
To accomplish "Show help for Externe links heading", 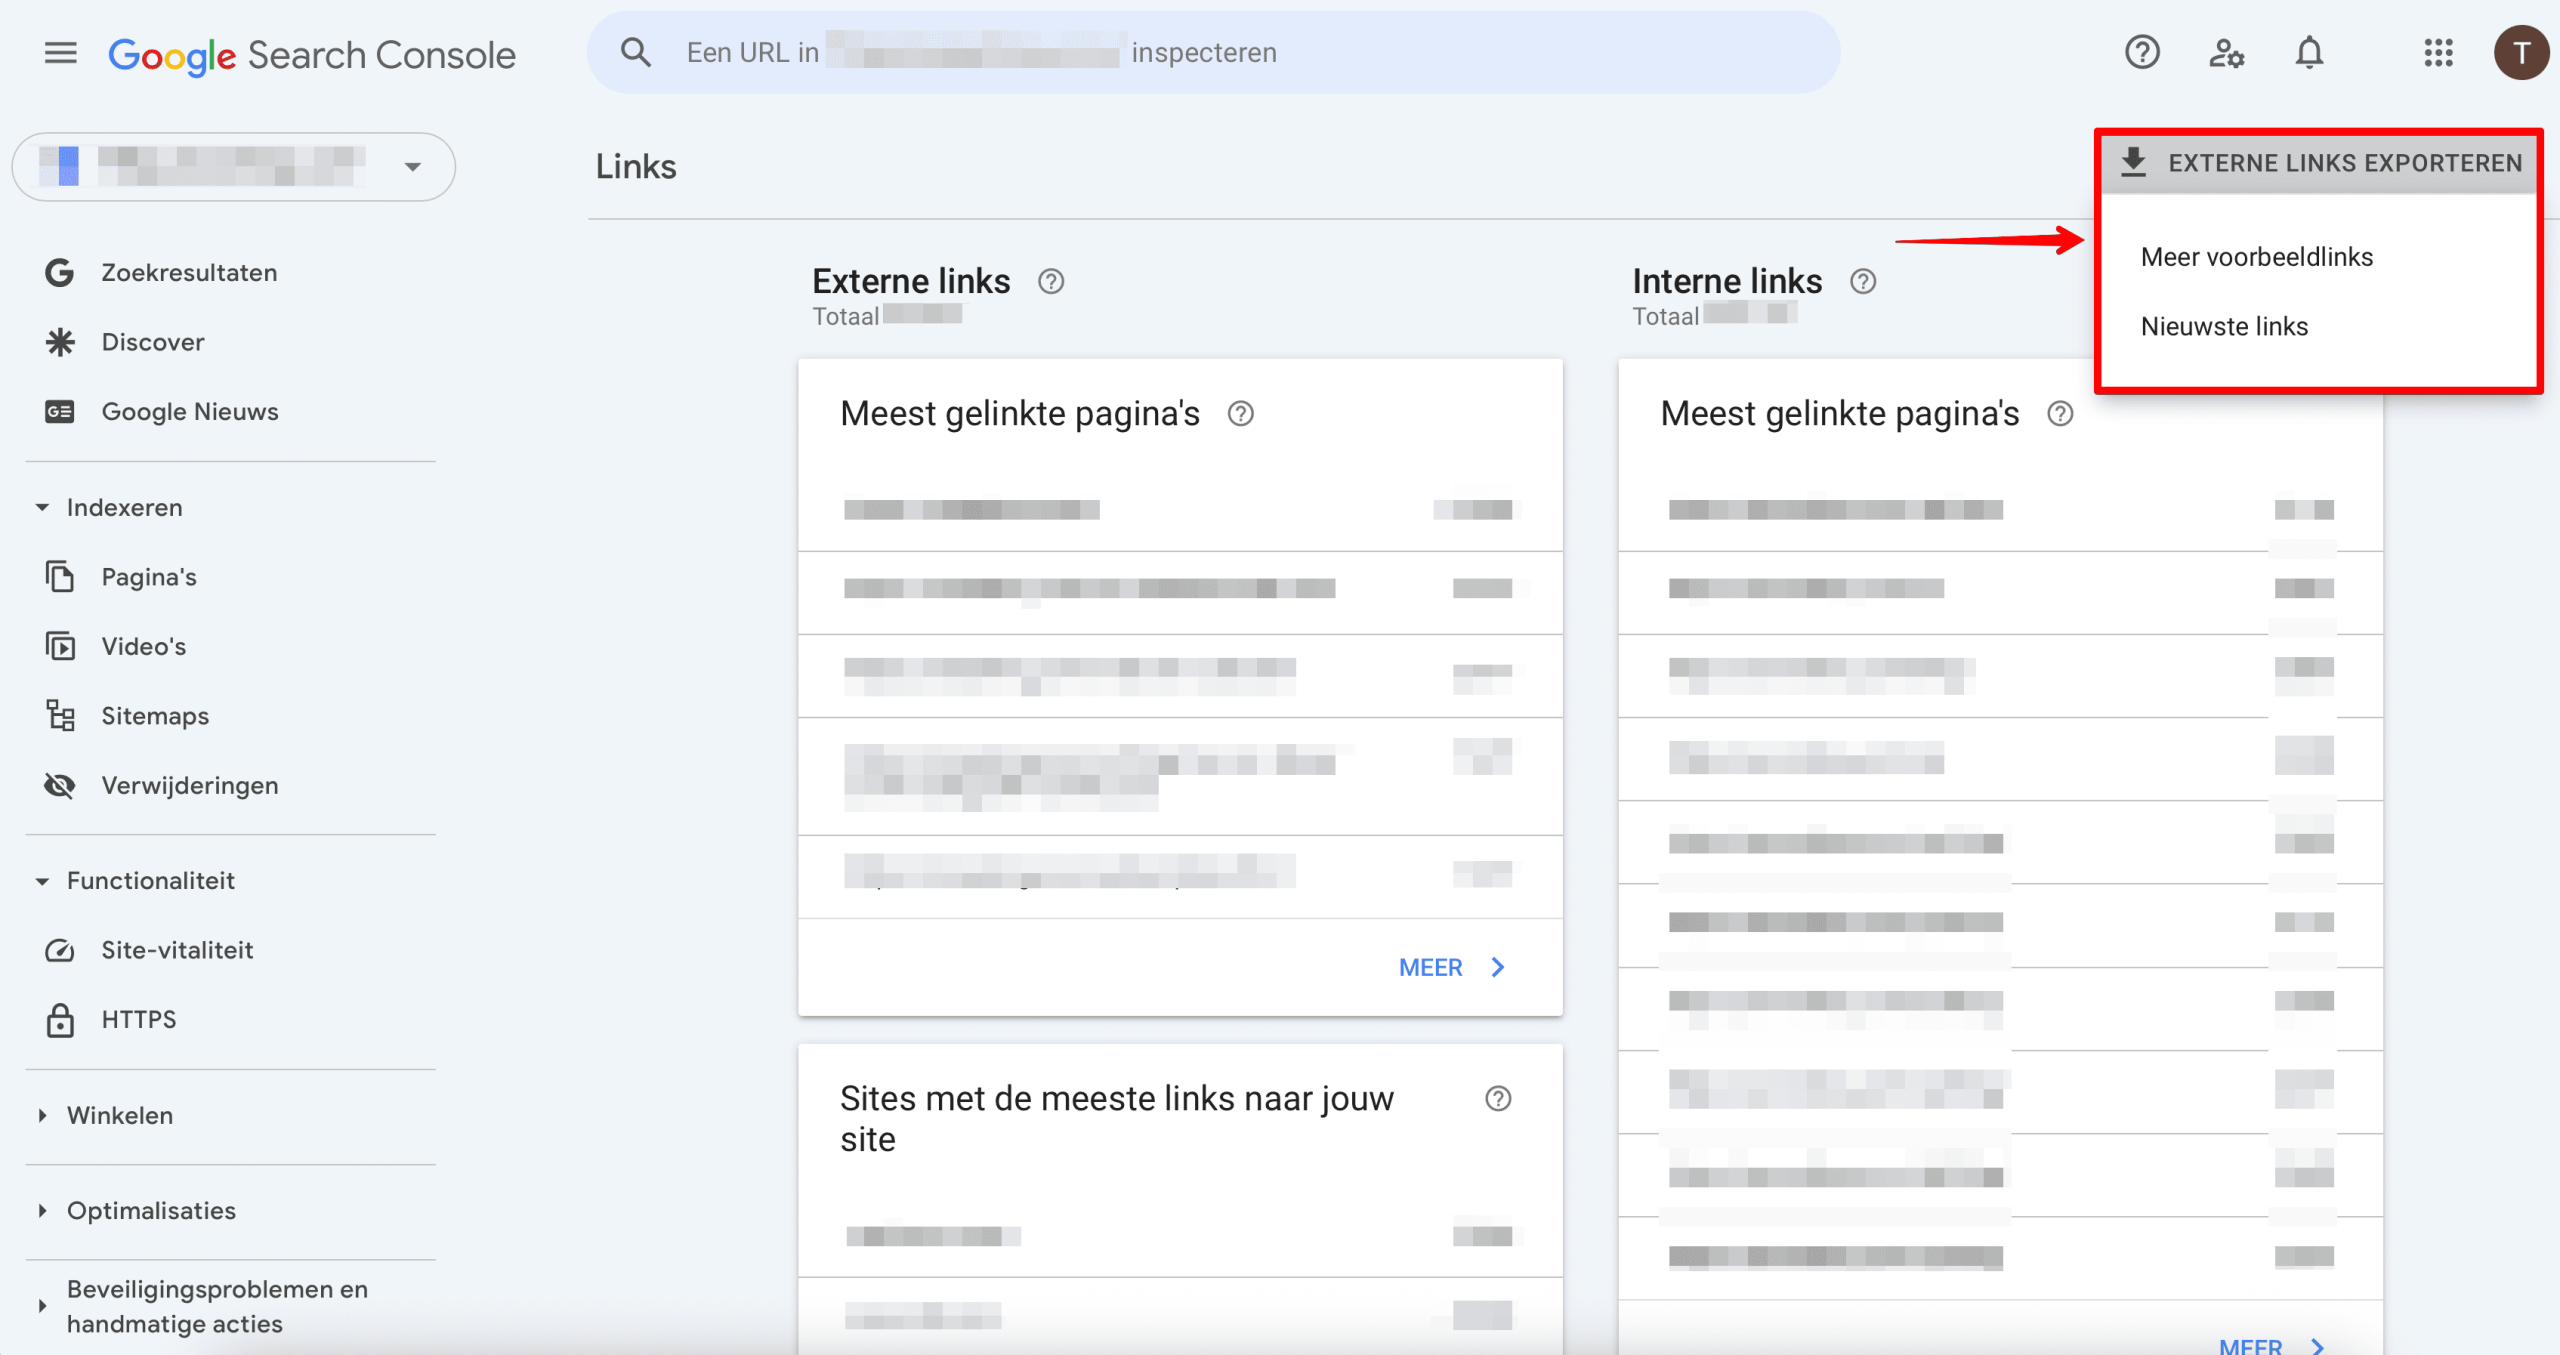I will coord(1051,282).
